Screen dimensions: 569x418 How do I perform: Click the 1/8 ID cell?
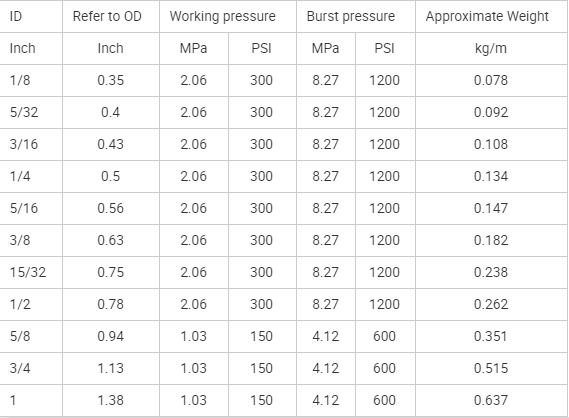[x=31, y=80]
